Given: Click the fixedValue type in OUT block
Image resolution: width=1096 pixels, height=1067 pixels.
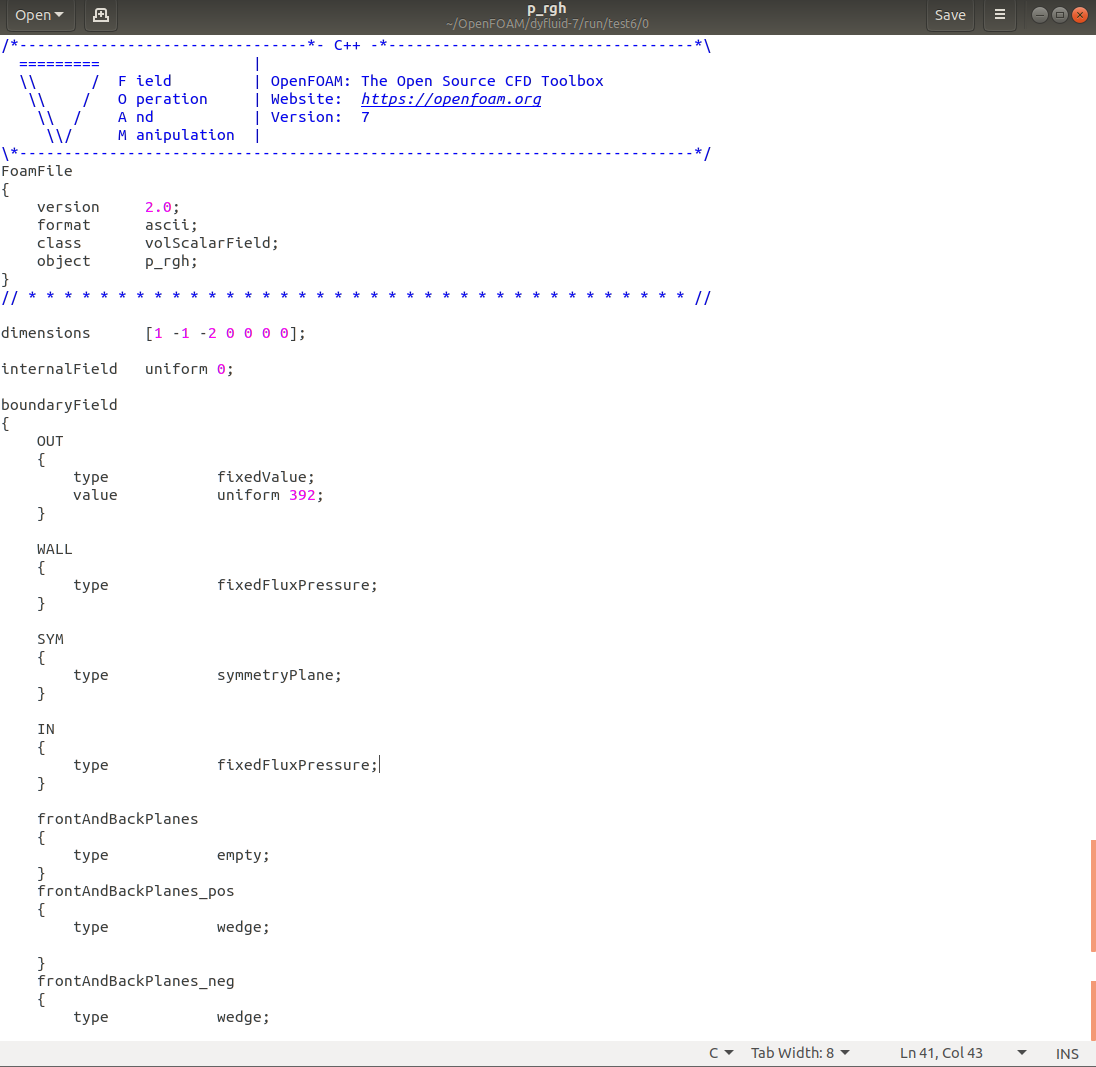Looking at the screenshot, I should 265,477.
